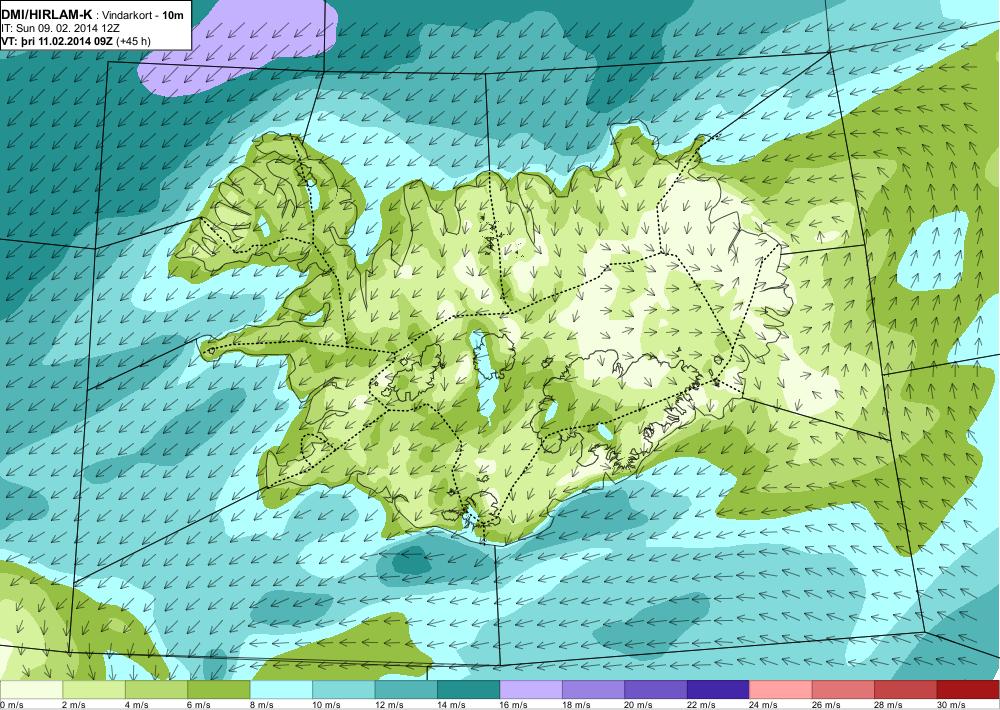The image size is (1000, 710).
Task: Click the '24 m/s' legend label
Action: pos(764,705)
